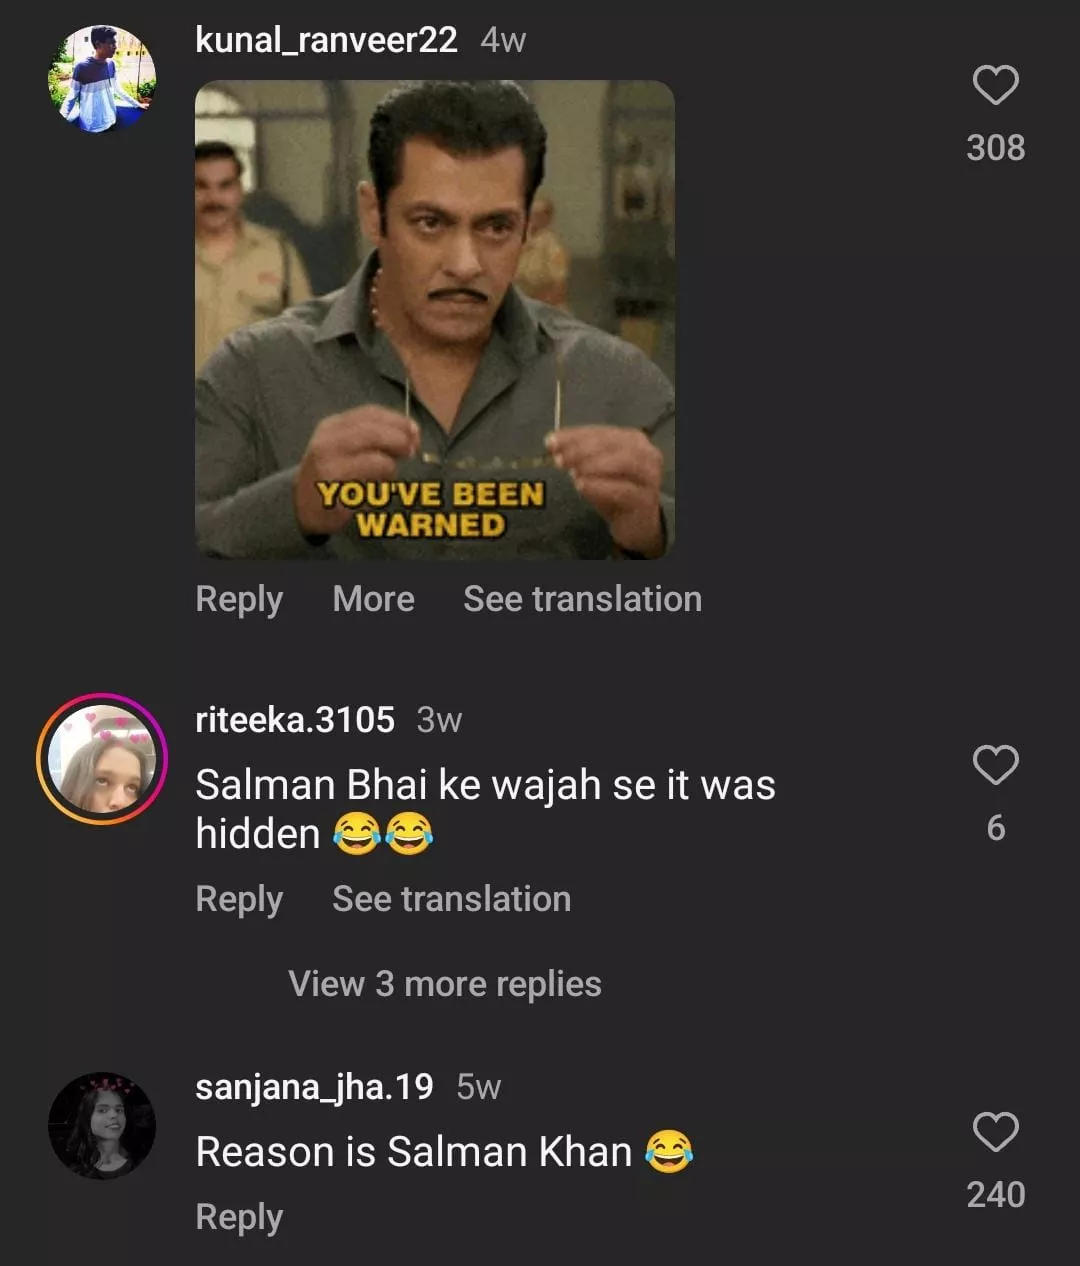The width and height of the screenshot is (1080, 1266).
Task: Expand View 3 more replies
Action: (445, 984)
